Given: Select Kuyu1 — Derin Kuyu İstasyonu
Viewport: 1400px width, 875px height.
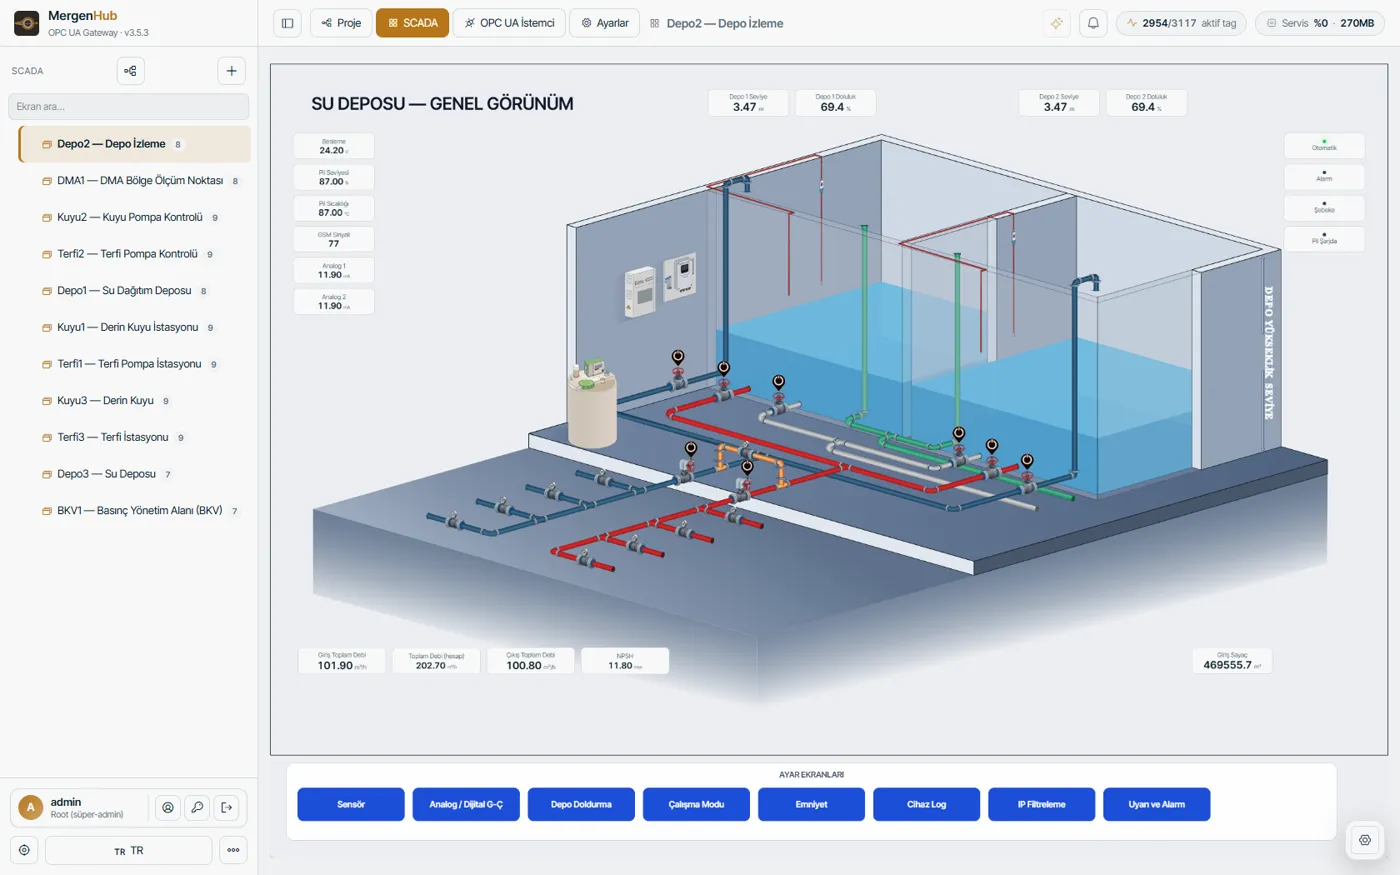Looking at the screenshot, I should [x=134, y=327].
